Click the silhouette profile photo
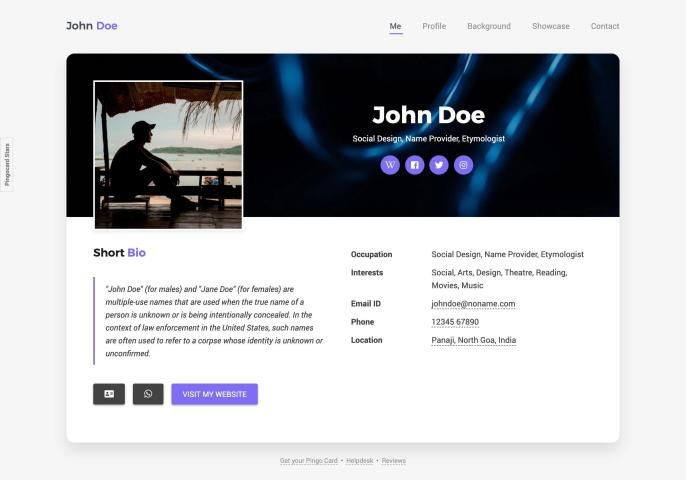This screenshot has height=480, width=686. (x=168, y=155)
